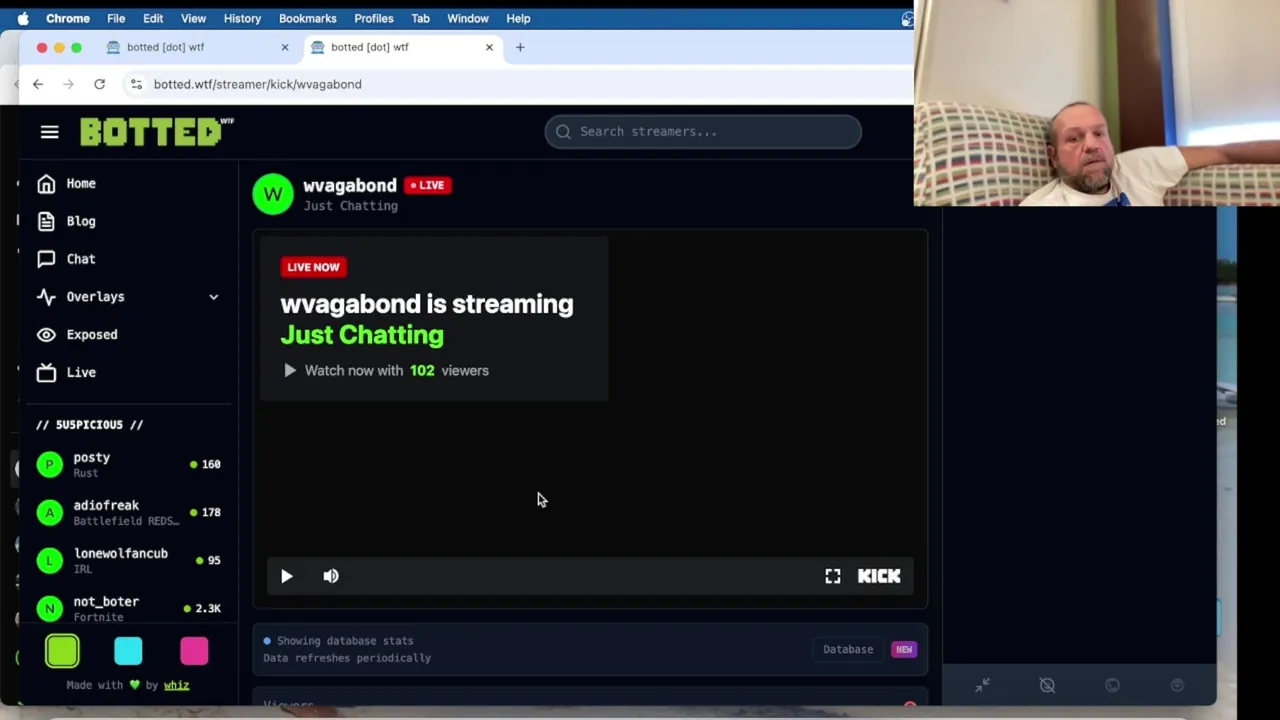Open the Chrome menu
This screenshot has width=1280, height=720.
(x=68, y=18)
